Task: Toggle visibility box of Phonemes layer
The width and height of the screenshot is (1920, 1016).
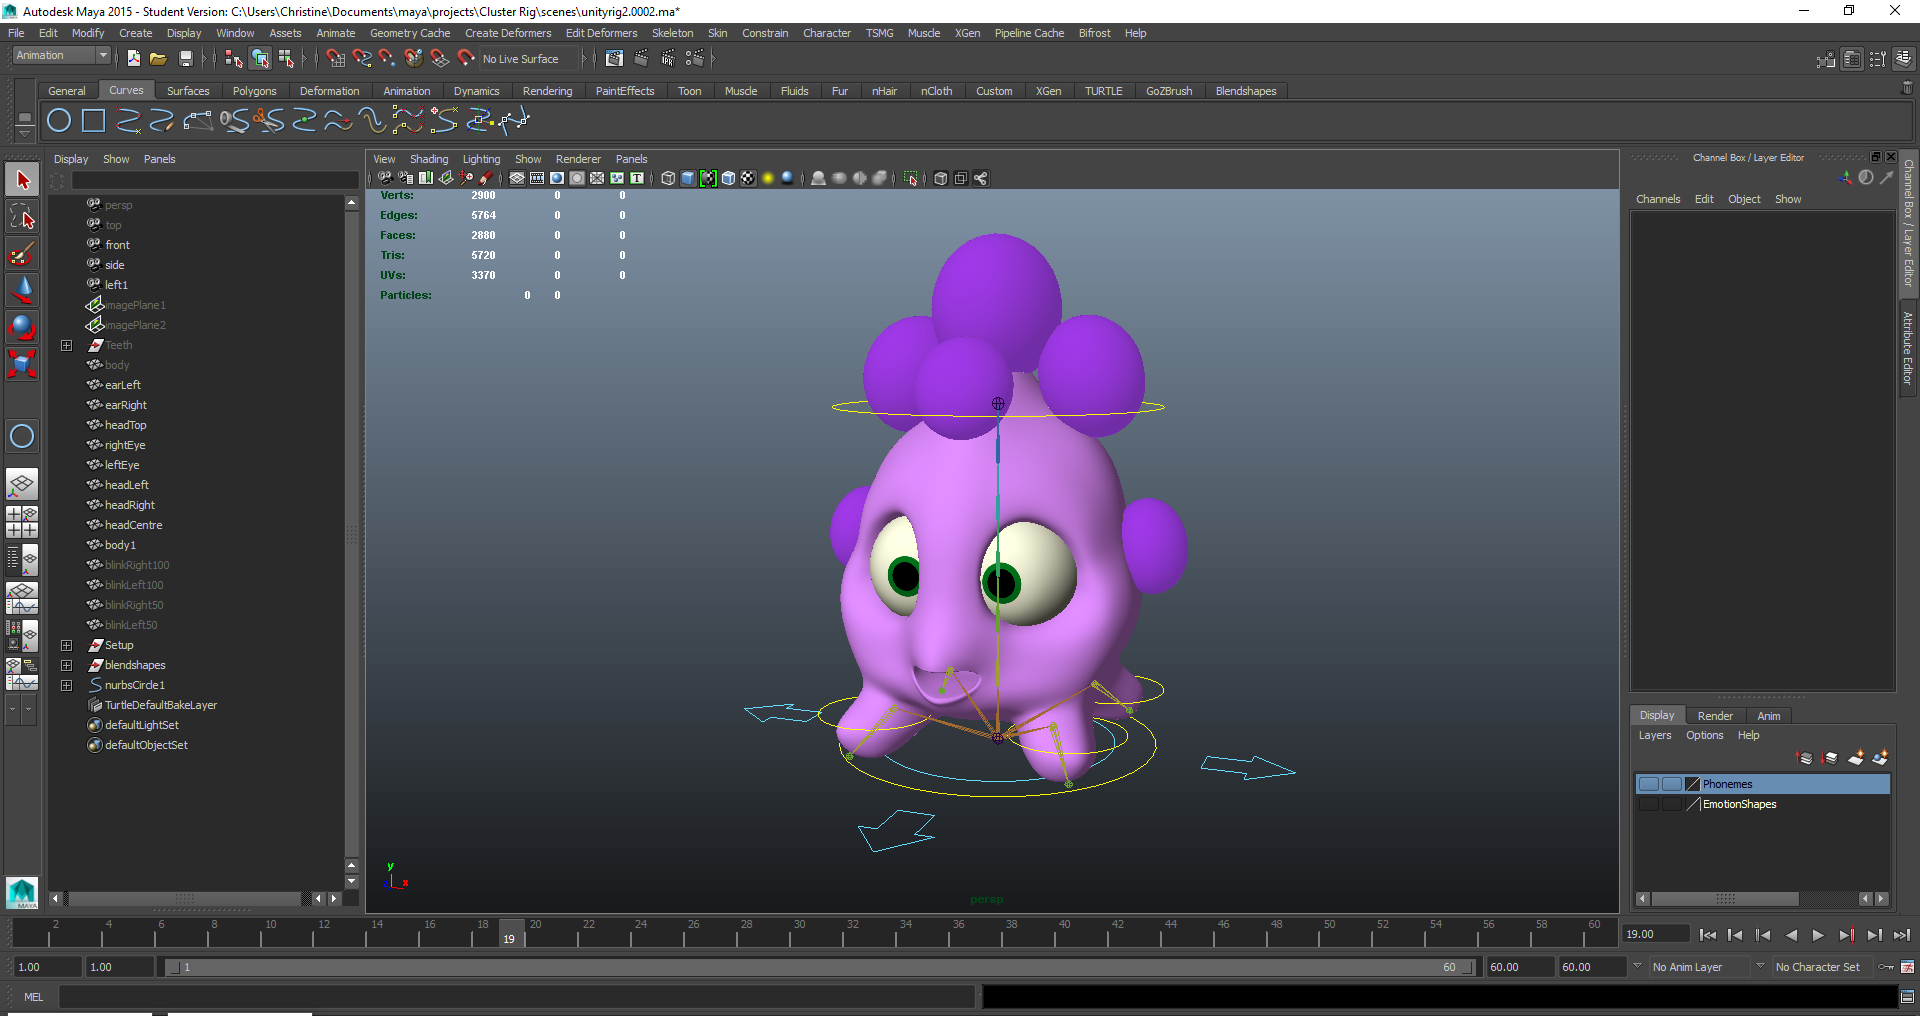Action: (1648, 784)
